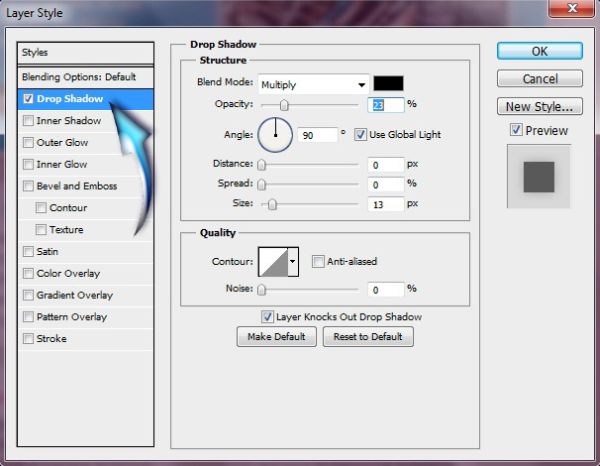Viewport: 600px width, 466px height.
Task: Select the Stroke row label
Action: pos(51,339)
